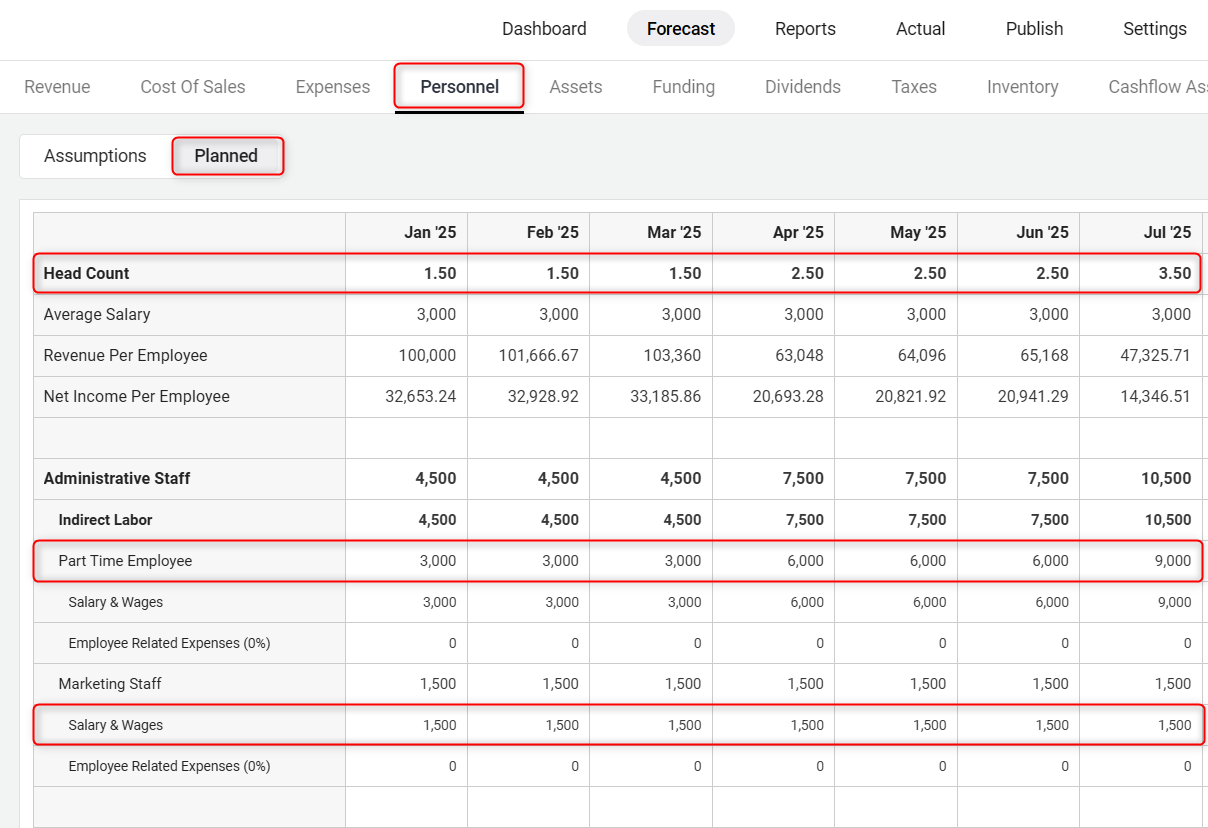Open the Assets tab
Image resolution: width=1208 pixels, height=828 pixels.
[x=576, y=87]
